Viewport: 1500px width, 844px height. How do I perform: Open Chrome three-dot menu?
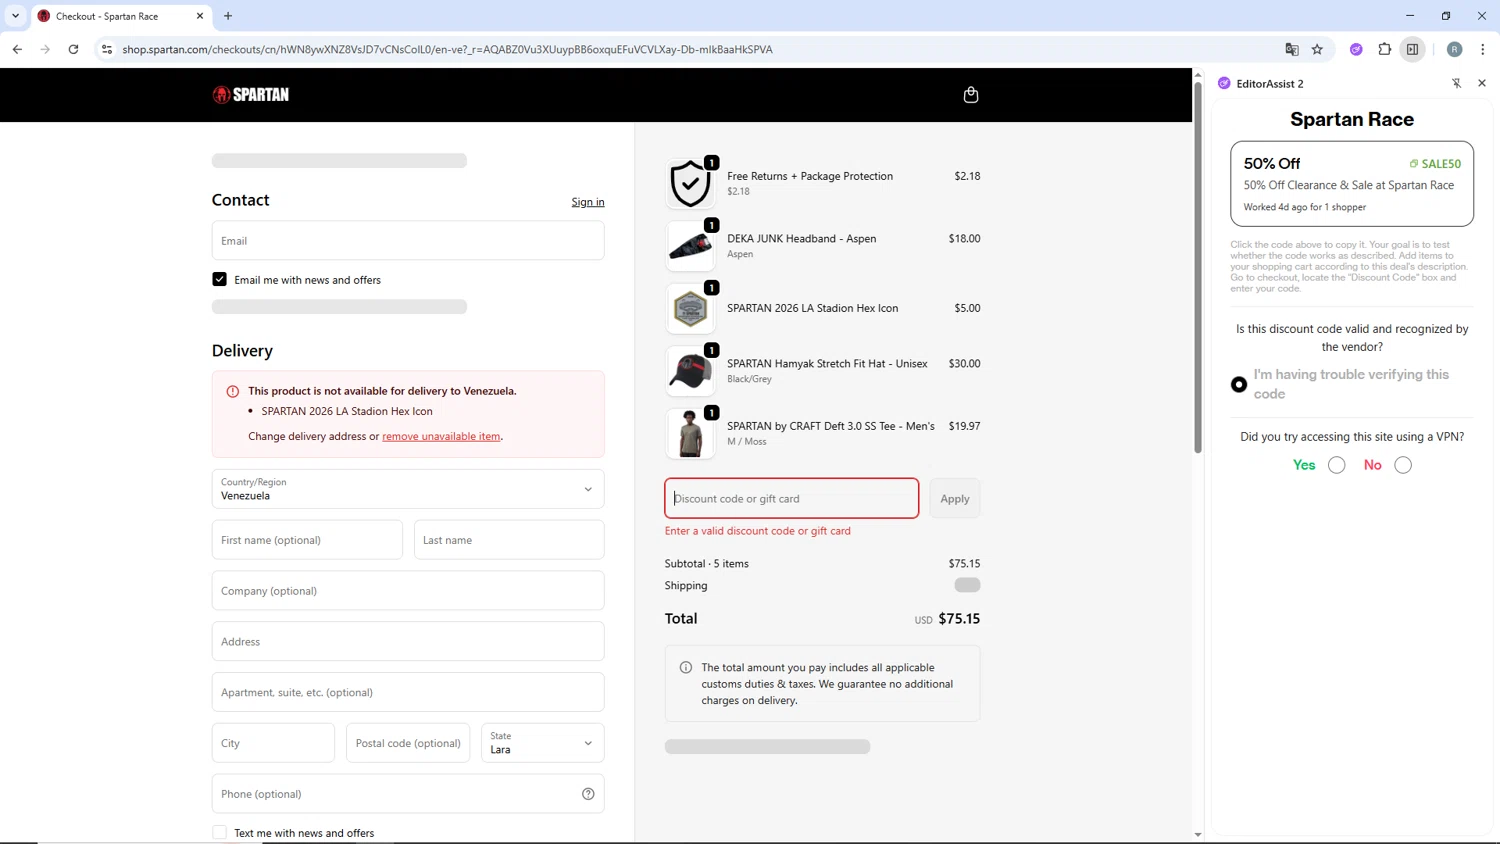1482,49
